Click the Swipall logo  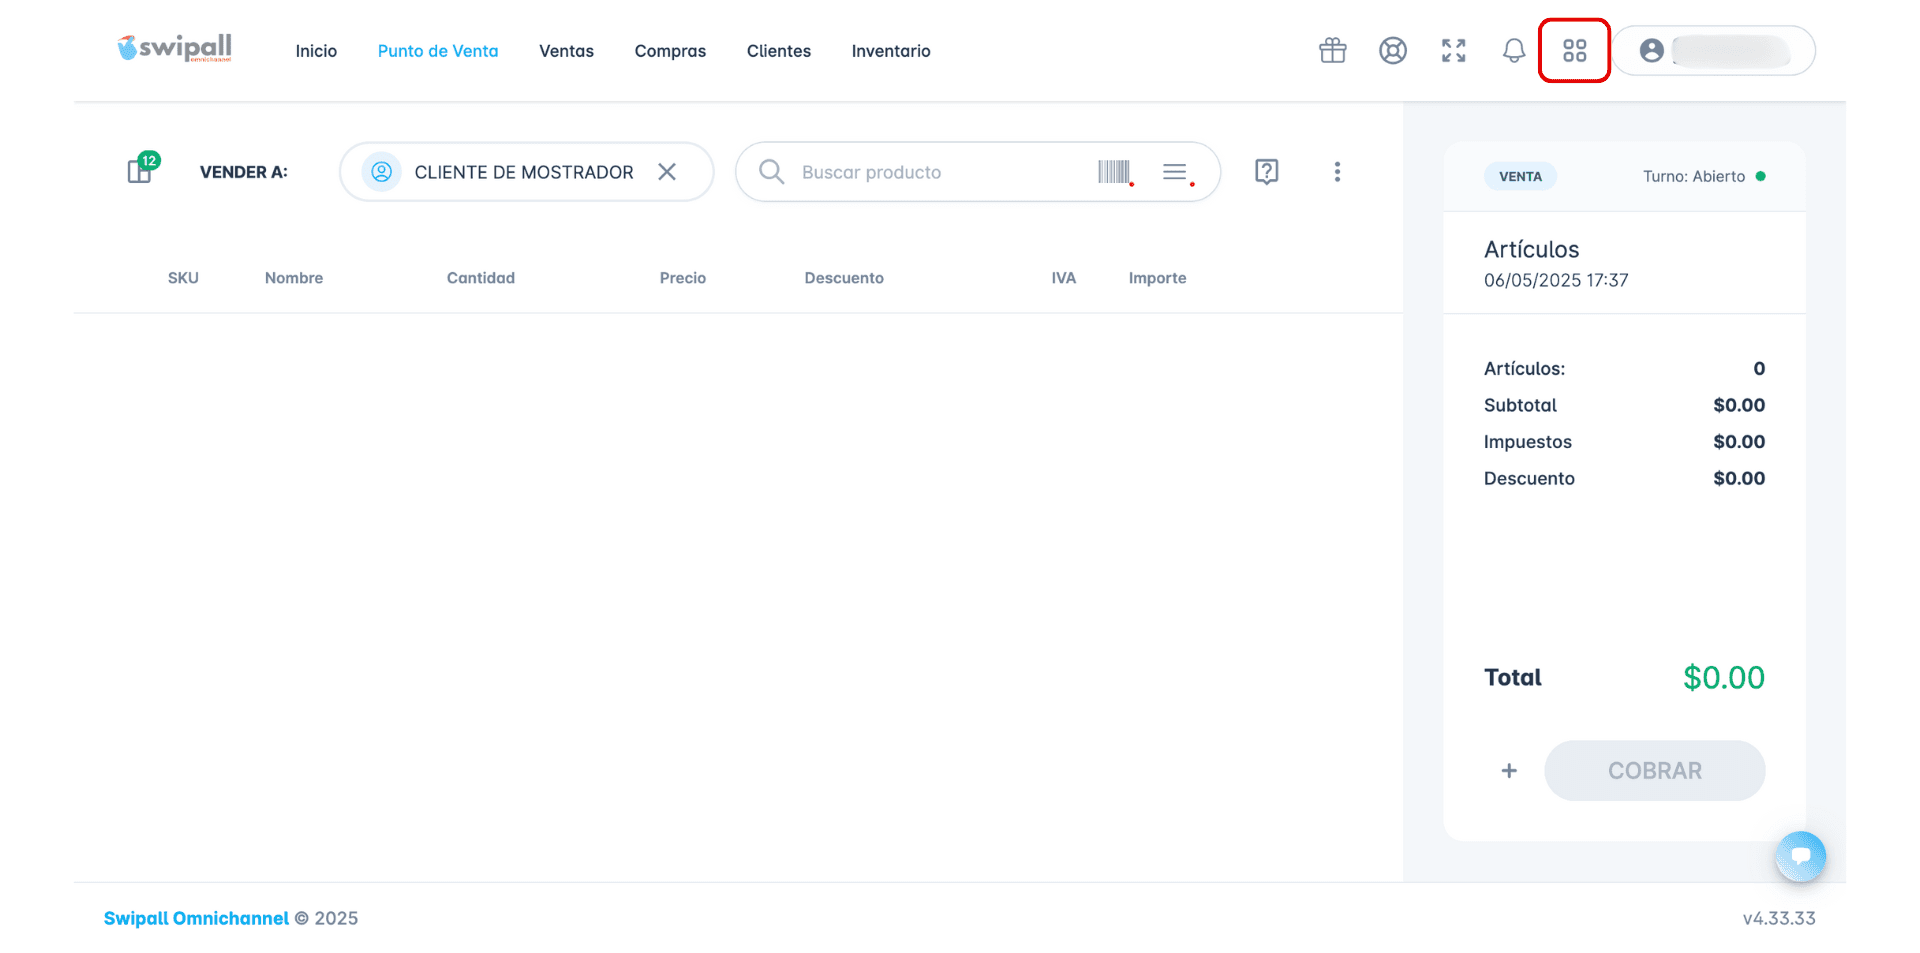(175, 48)
